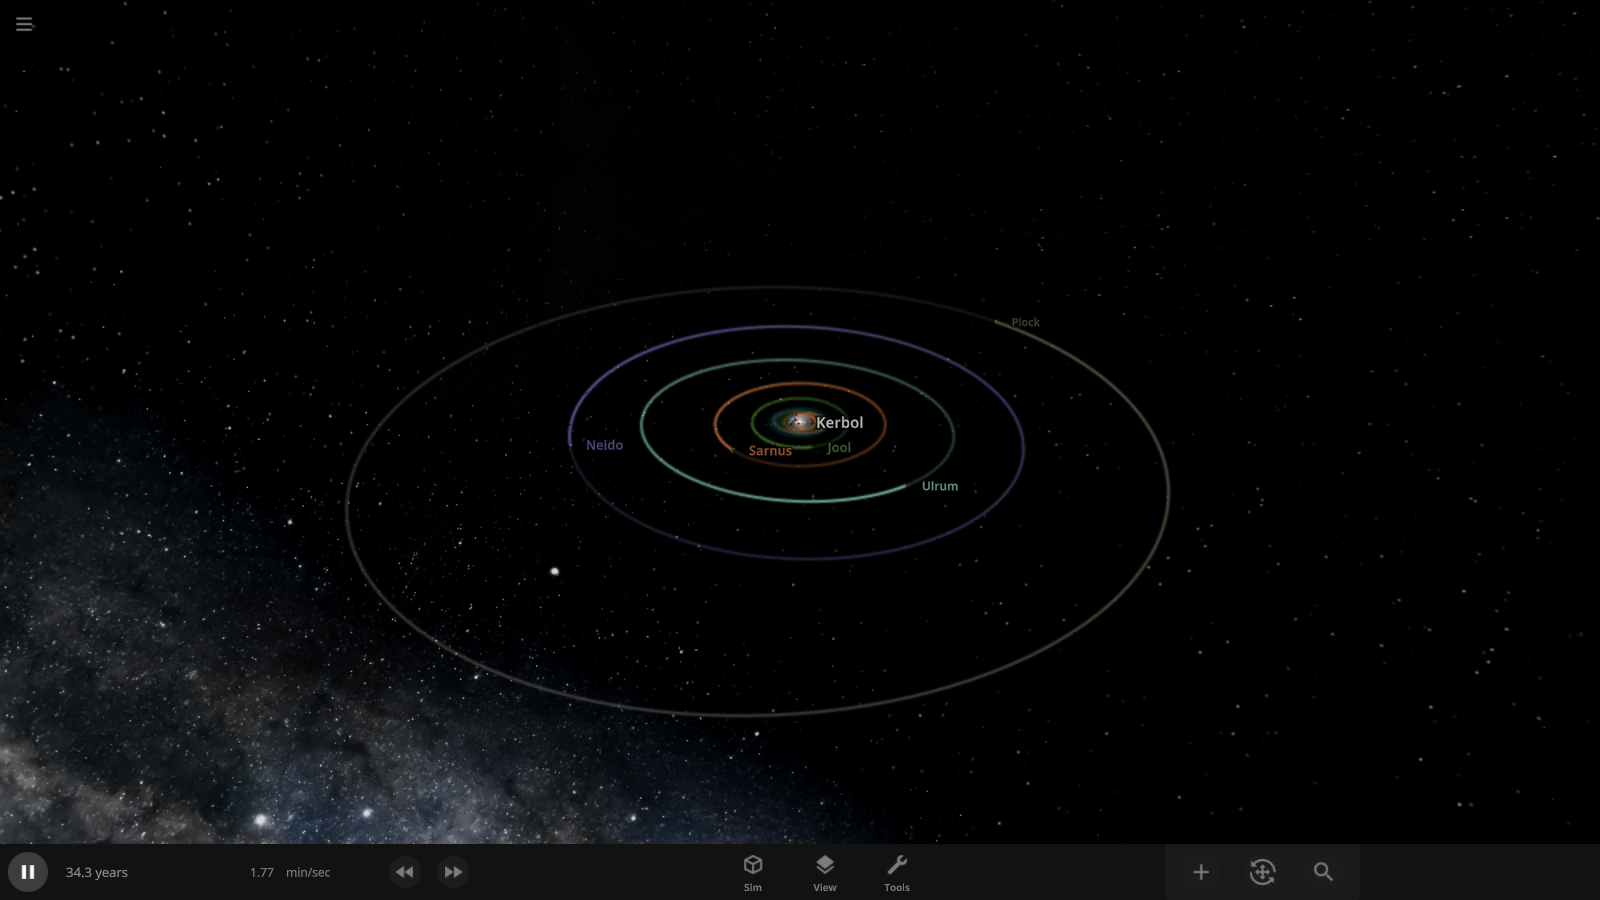This screenshot has width=1600, height=900.
Task: Click the bright white object below Neido's orbit
Action: point(555,572)
